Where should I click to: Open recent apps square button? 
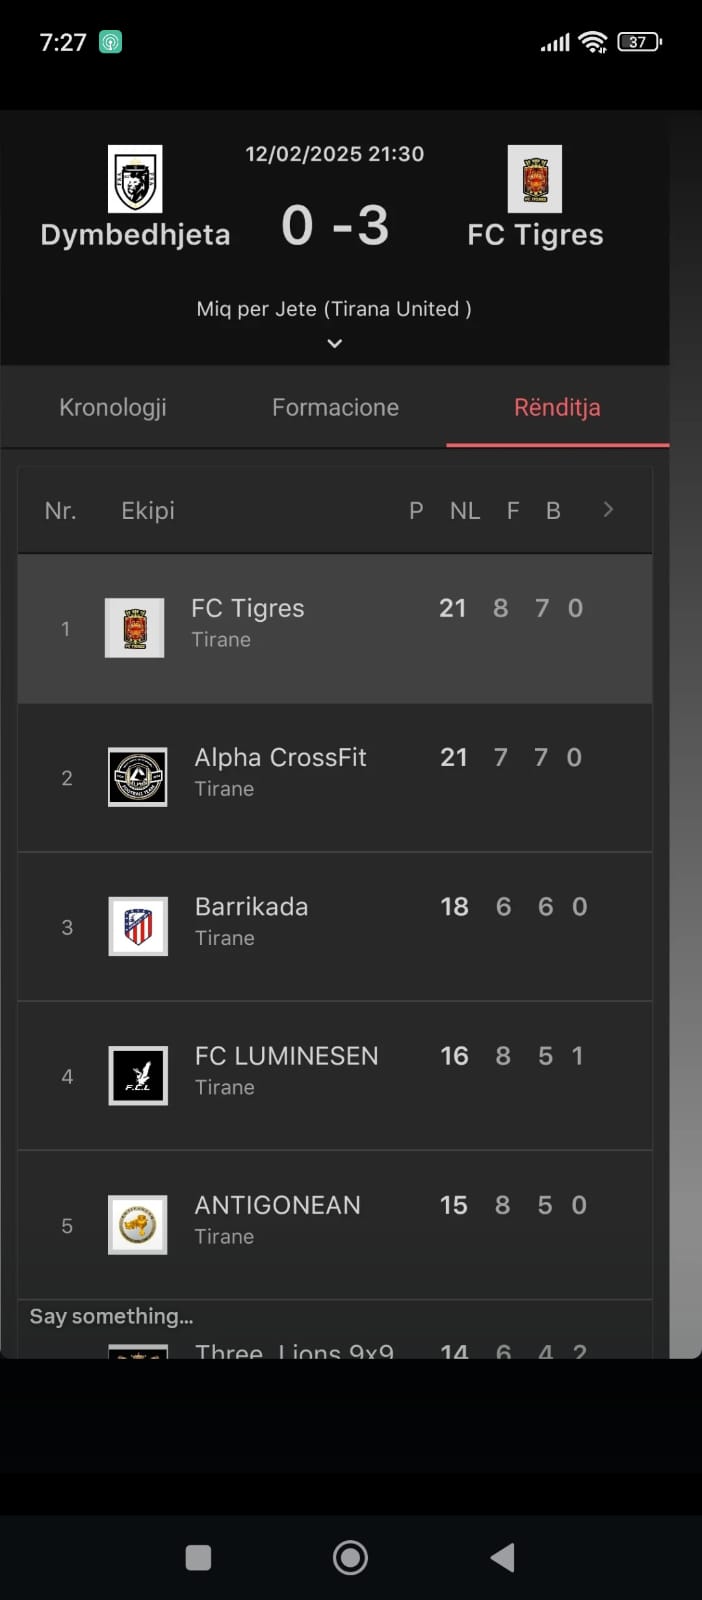click(198, 1557)
